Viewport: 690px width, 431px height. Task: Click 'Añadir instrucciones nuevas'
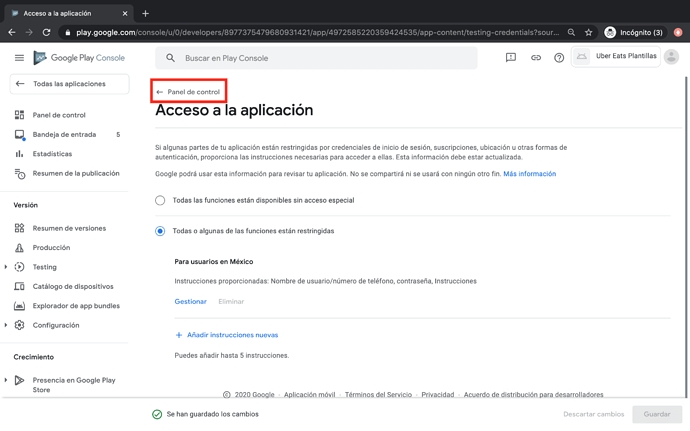click(x=231, y=335)
